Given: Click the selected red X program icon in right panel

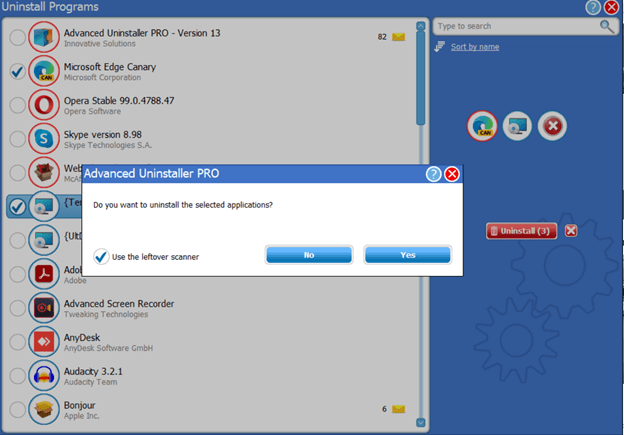Looking at the screenshot, I should point(552,126).
